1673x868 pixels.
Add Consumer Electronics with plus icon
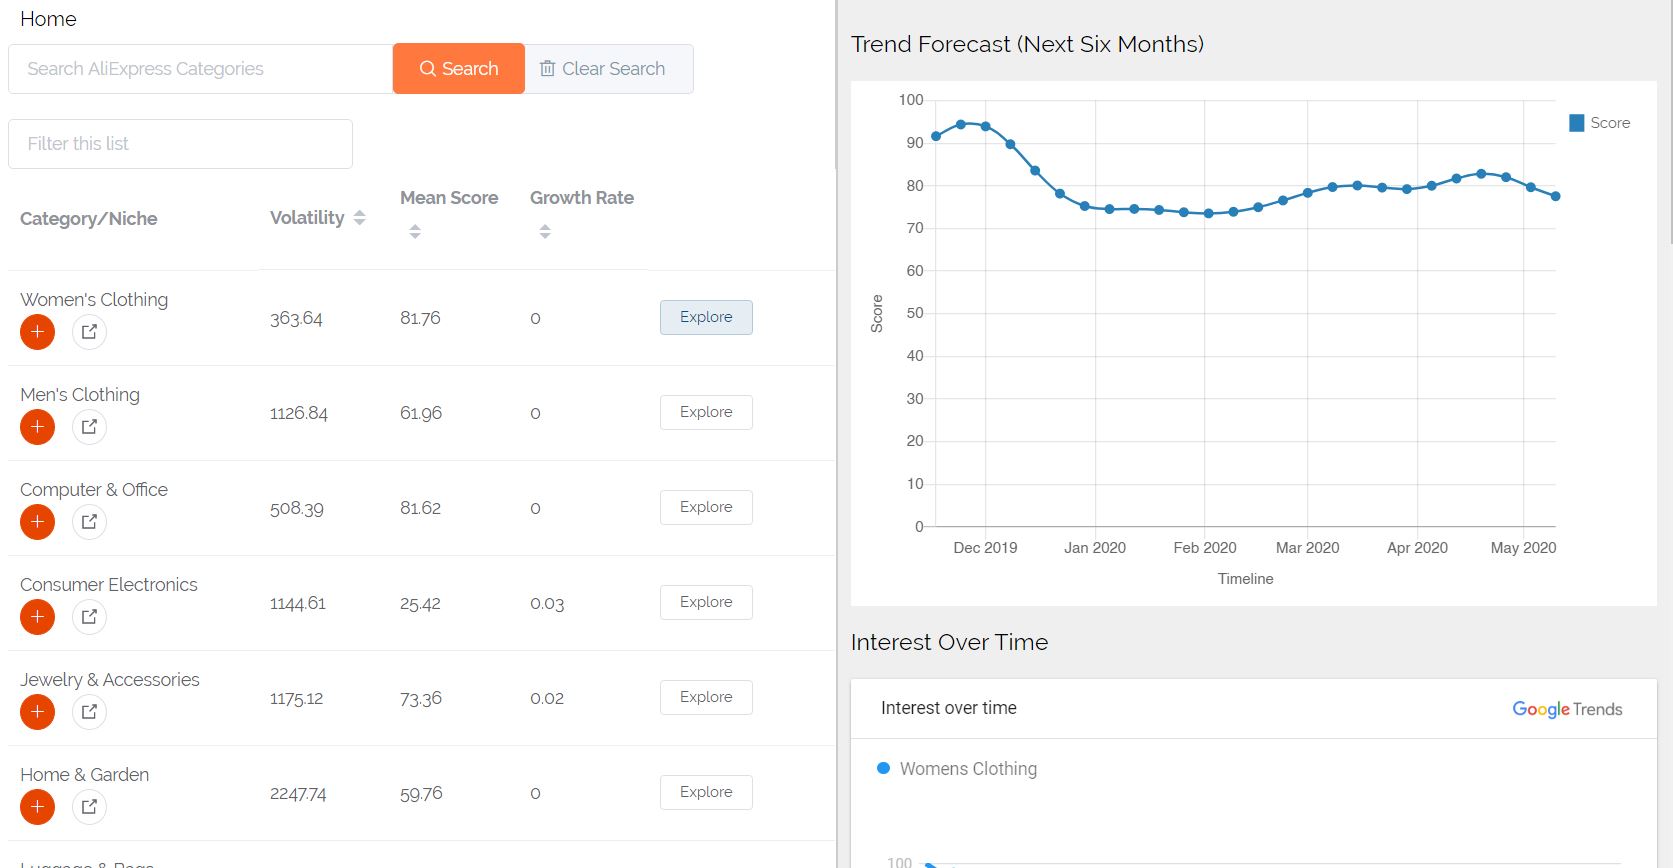click(37, 617)
